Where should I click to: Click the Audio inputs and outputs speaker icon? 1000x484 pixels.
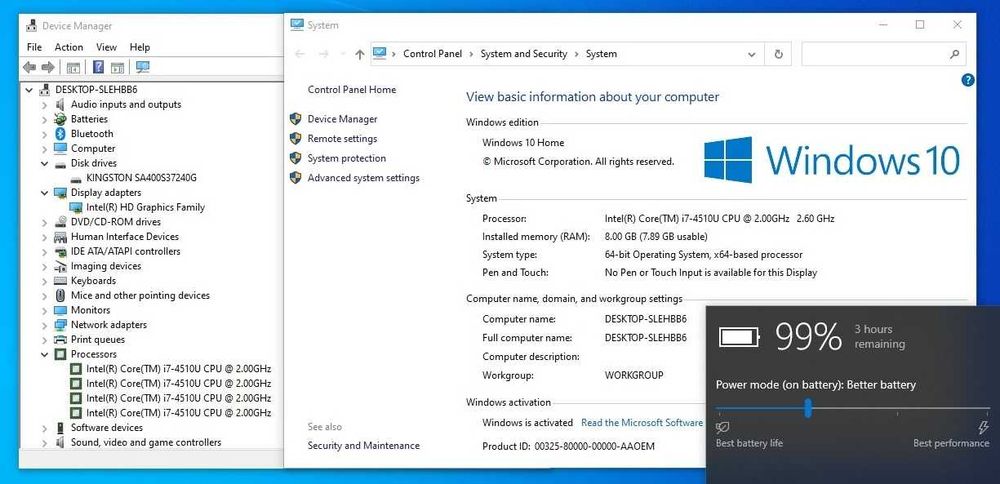click(61, 105)
